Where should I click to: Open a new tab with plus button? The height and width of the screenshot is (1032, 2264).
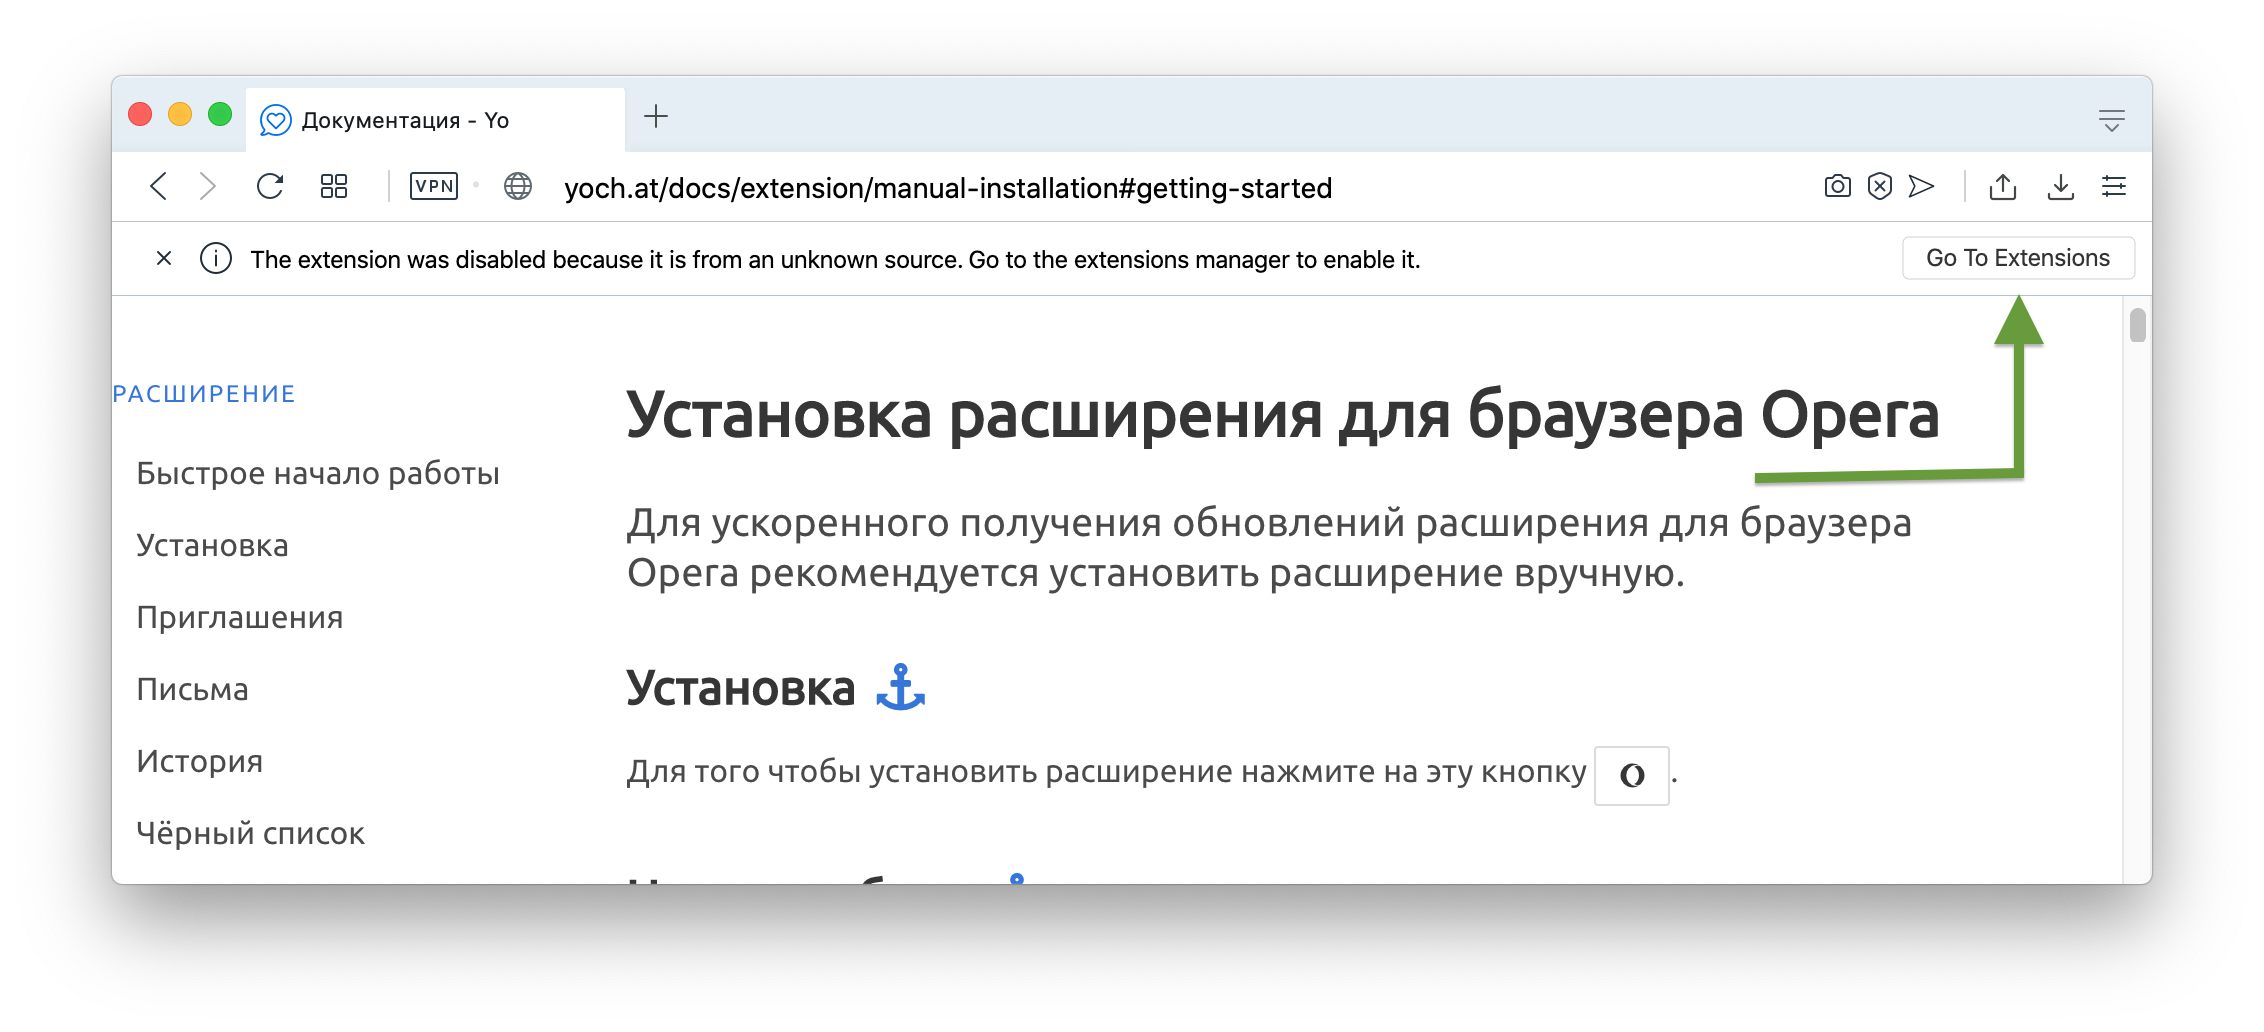(656, 117)
